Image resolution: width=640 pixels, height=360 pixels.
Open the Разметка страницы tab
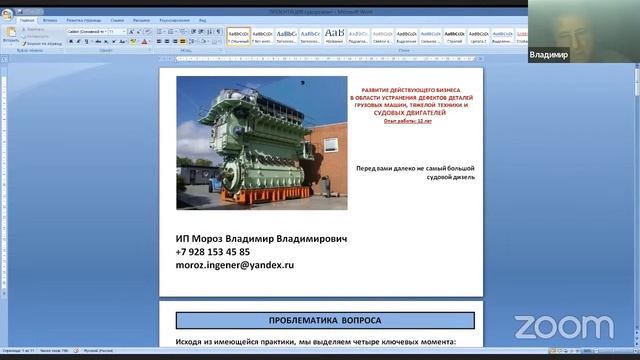(x=84, y=20)
